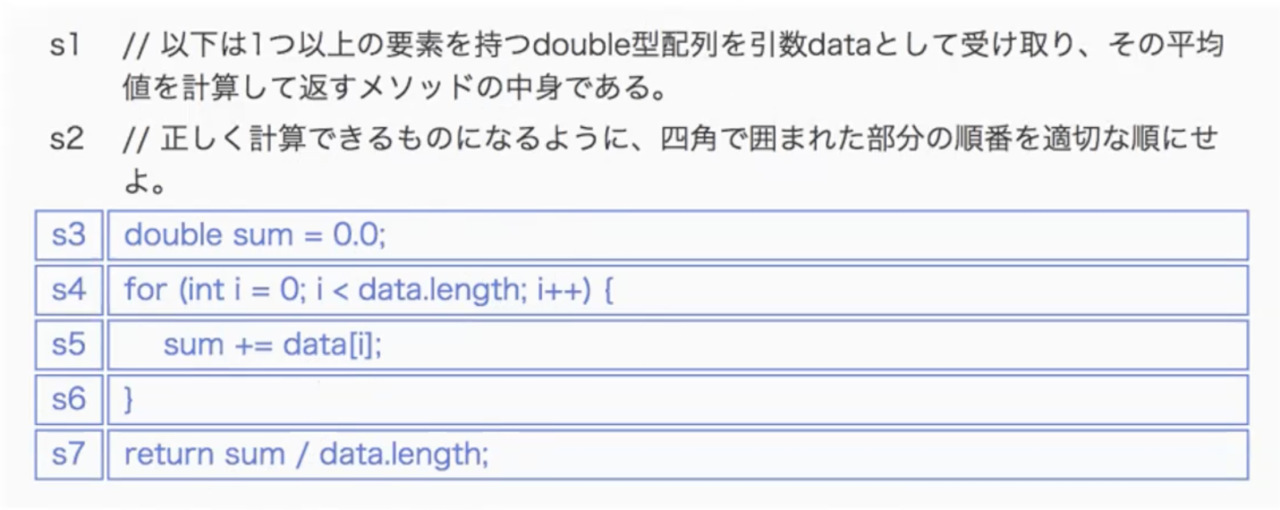This screenshot has height=510, width=1280.
Task: Click the s4 label box
Action: click(x=68, y=290)
